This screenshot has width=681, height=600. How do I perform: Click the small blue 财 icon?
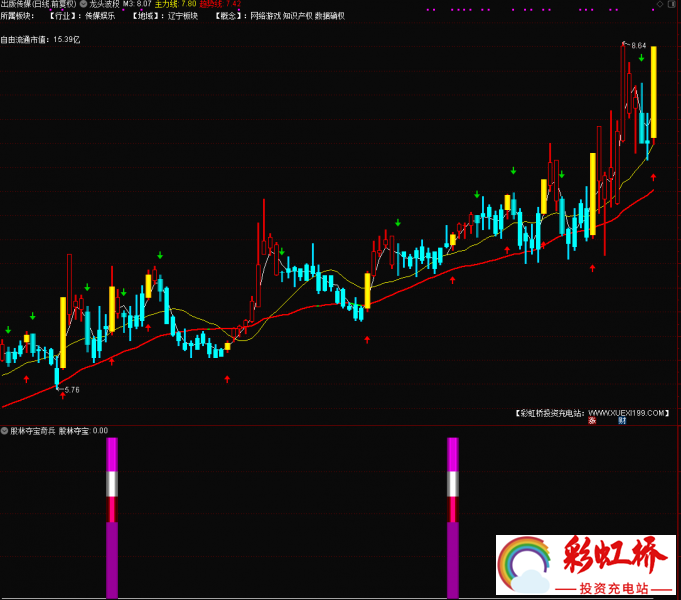[x=622, y=421]
